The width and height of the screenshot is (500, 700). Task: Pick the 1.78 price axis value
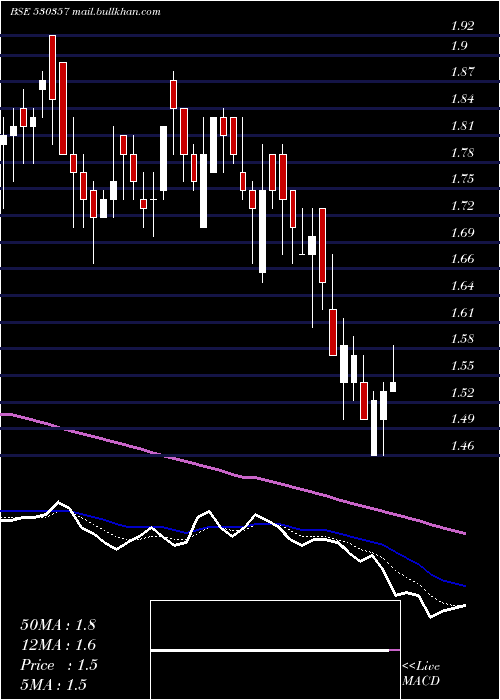(462, 153)
